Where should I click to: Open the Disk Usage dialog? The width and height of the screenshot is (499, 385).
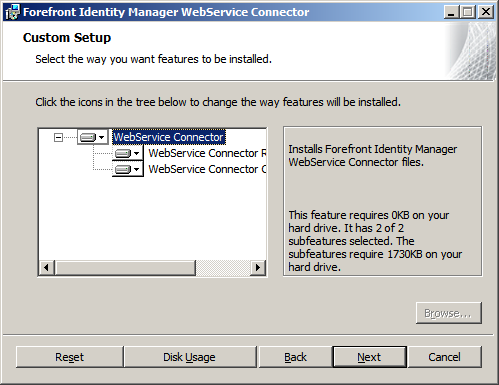[x=189, y=357]
